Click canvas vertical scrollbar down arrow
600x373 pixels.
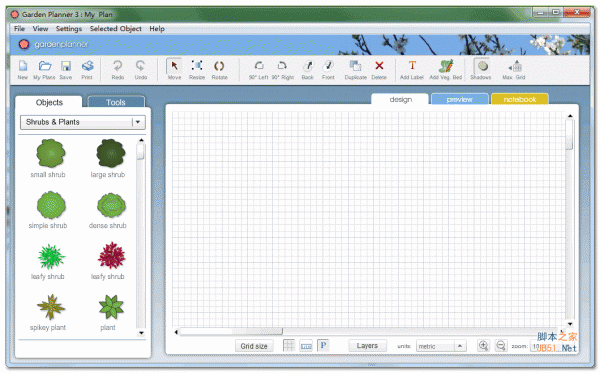[570, 324]
